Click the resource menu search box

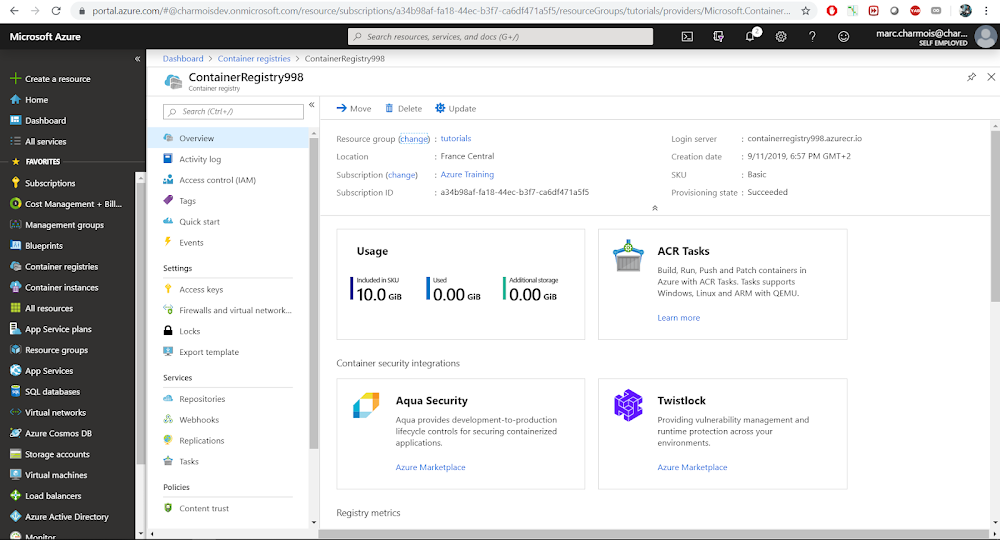point(233,112)
